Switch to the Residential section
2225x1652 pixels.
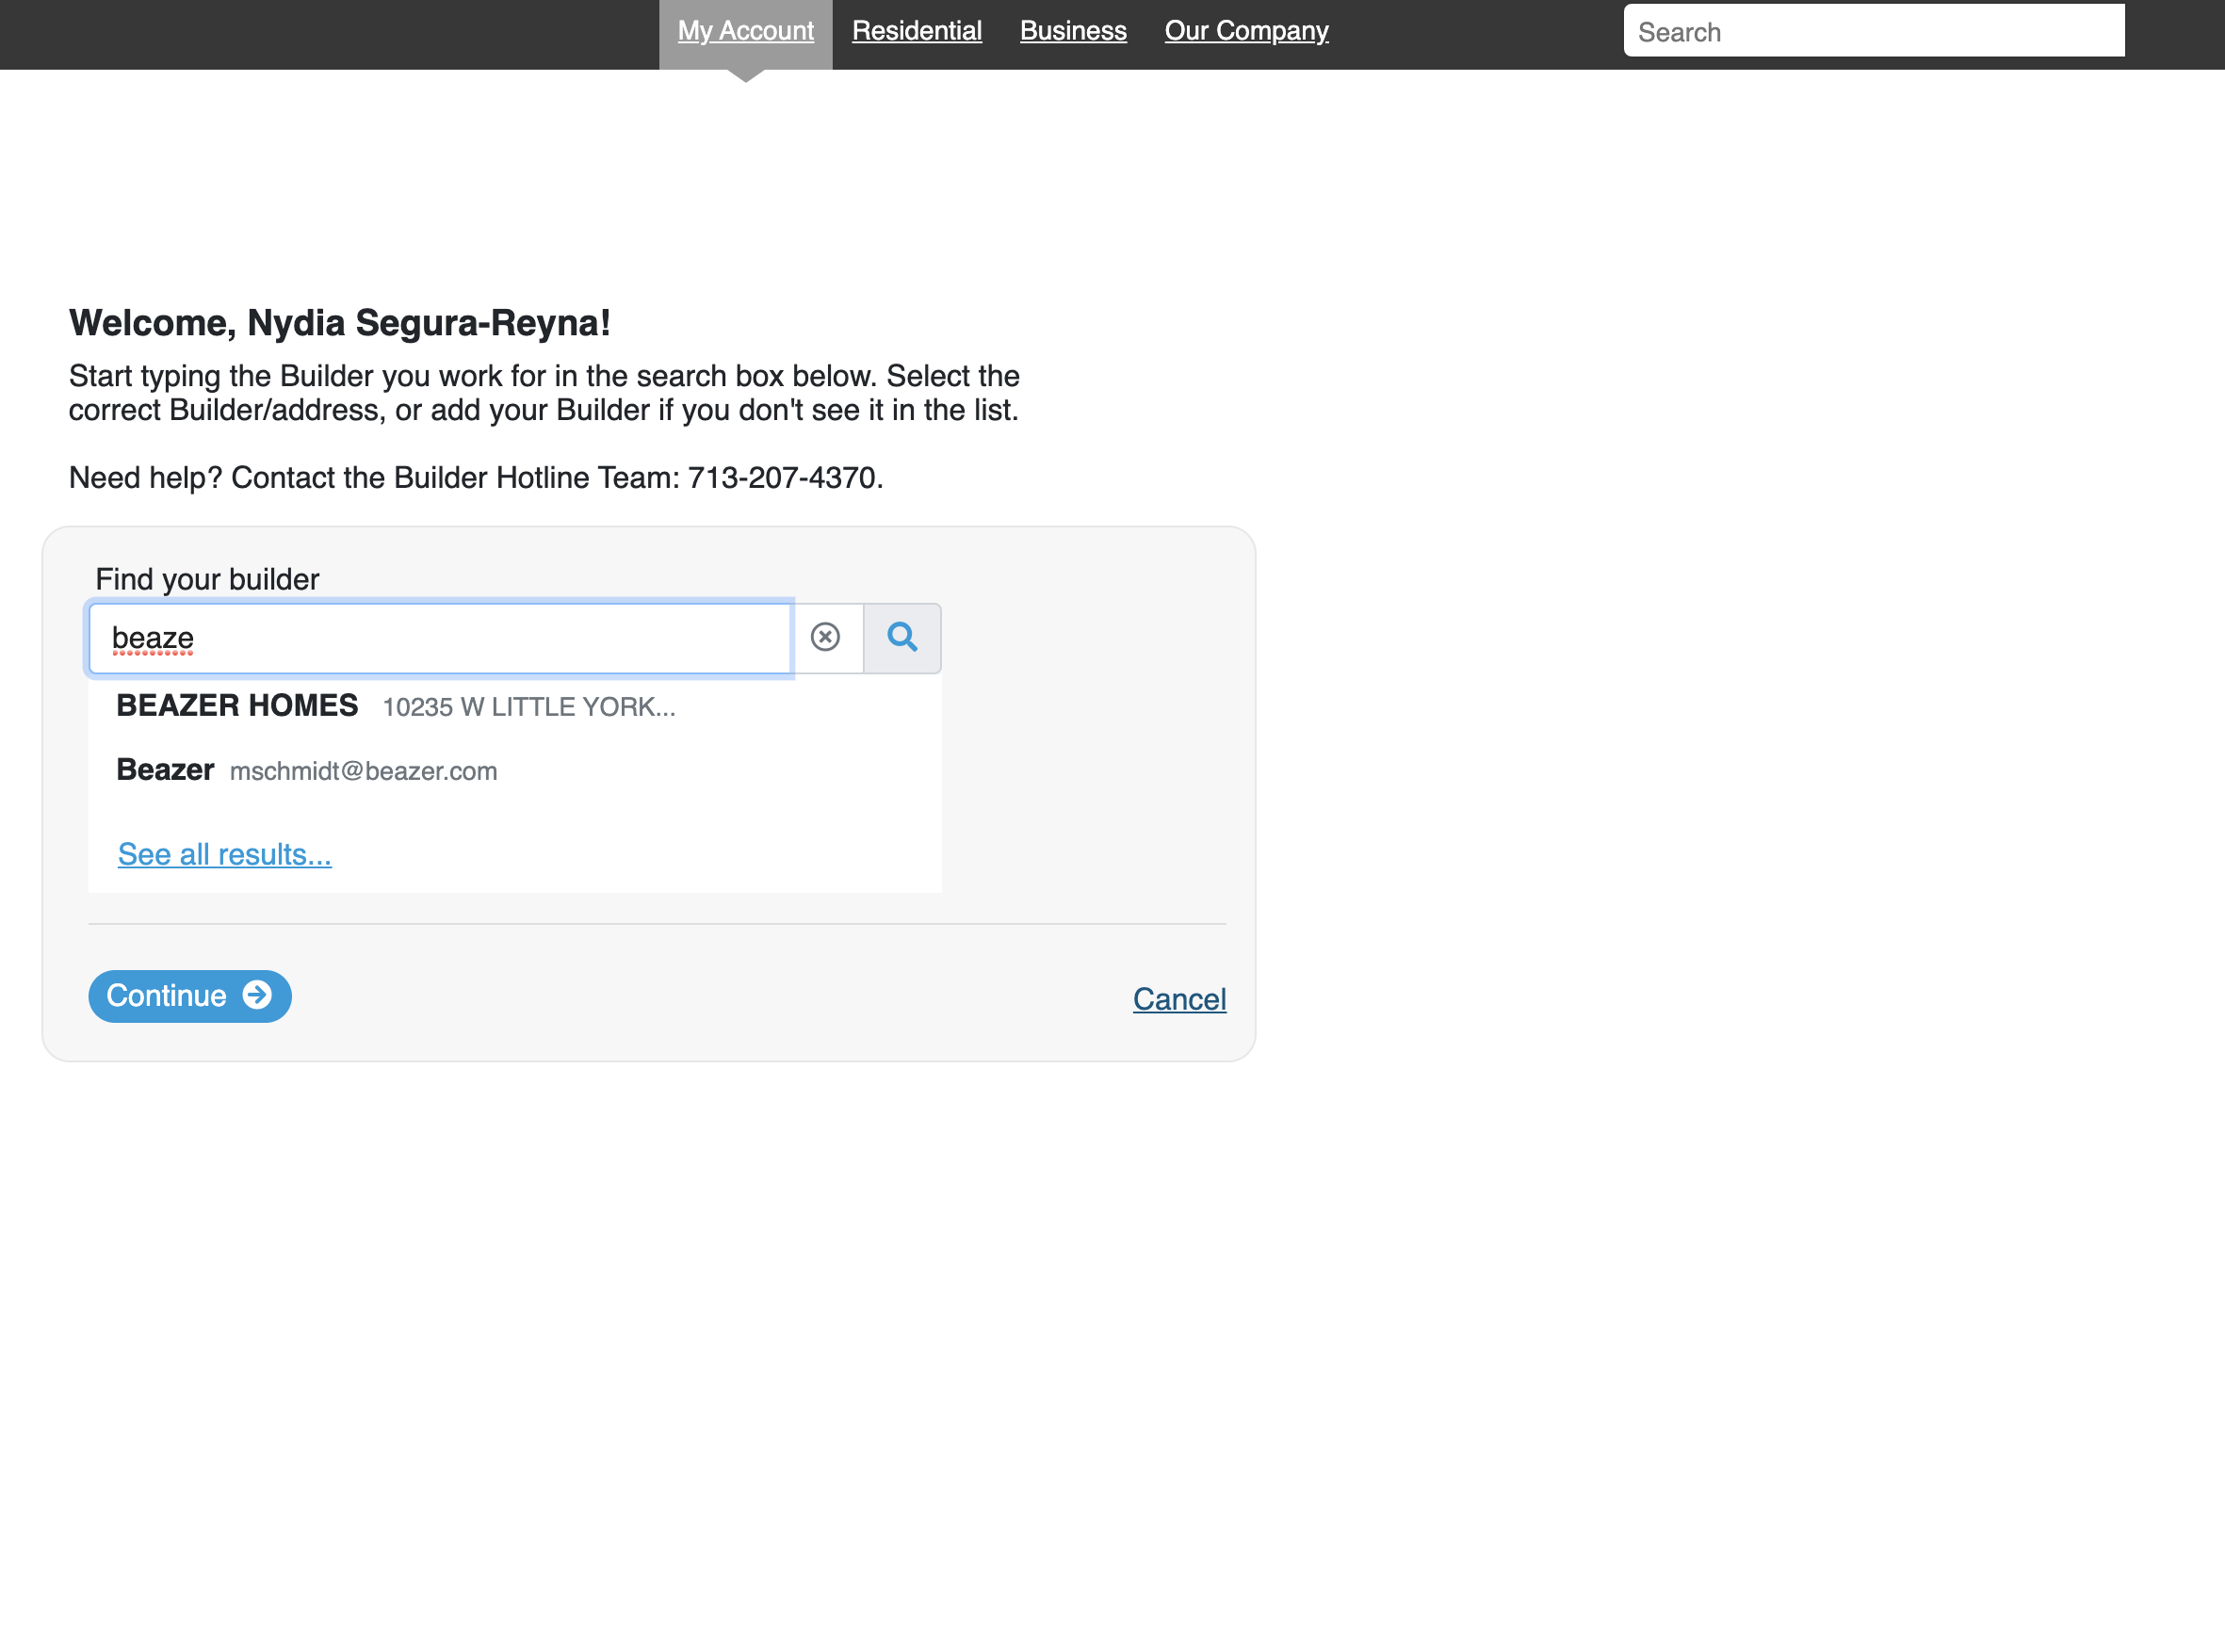click(x=916, y=30)
